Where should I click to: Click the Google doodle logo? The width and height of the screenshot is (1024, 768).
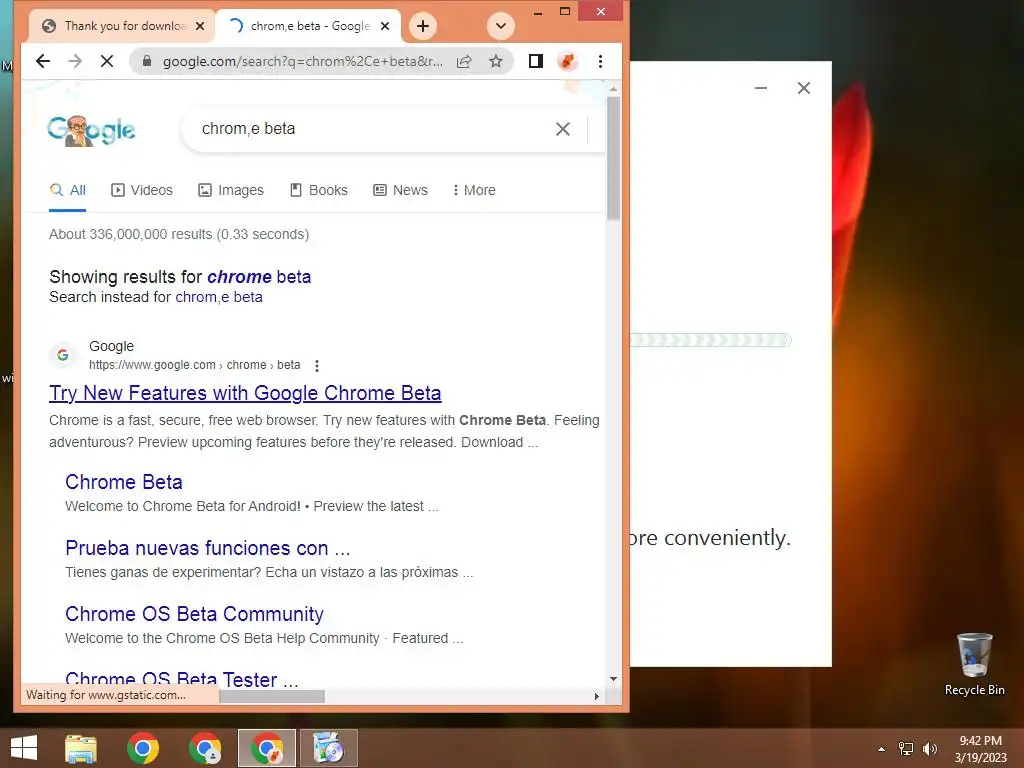point(91,131)
